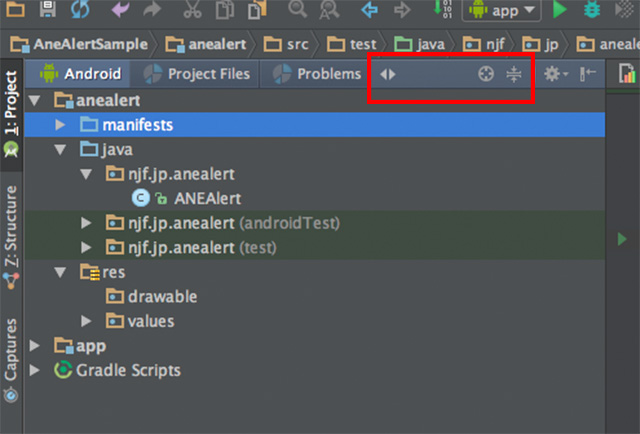Click the Undo purple arrow icon
The image size is (640, 434).
point(120,9)
